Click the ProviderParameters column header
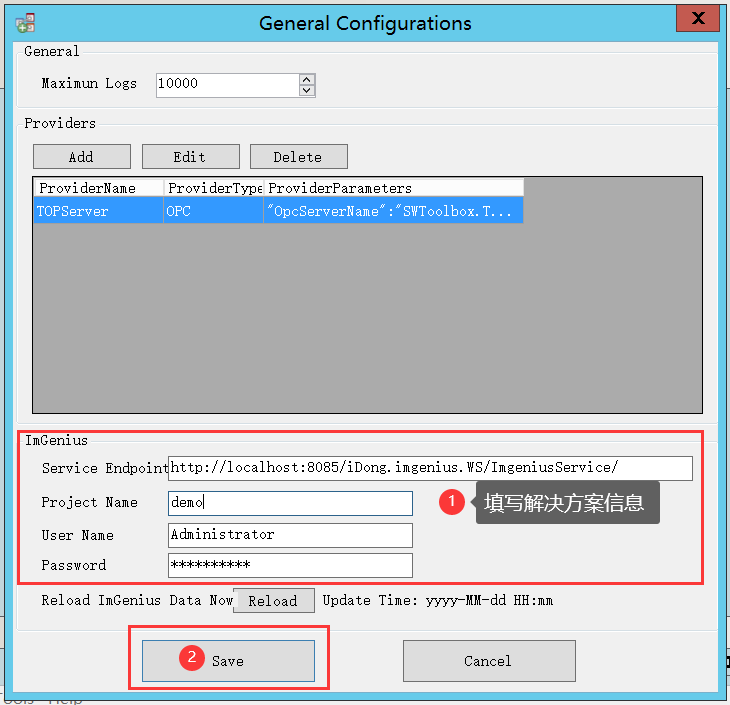 [392, 188]
